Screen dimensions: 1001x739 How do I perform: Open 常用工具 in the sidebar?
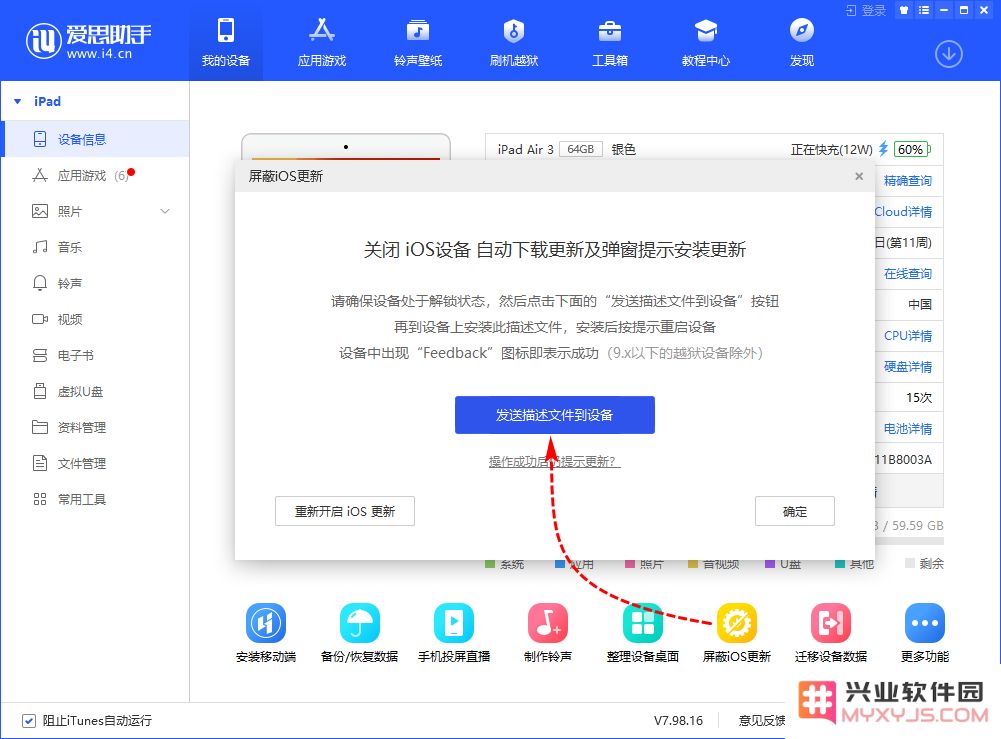96,499
